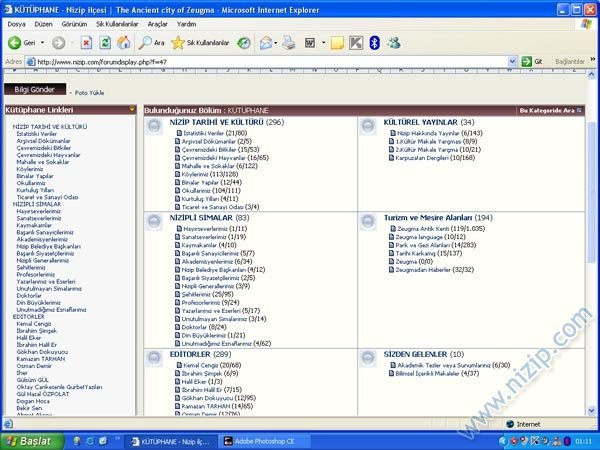
Task: Click Bağlantılar links toolbar label
Action: pos(570,62)
